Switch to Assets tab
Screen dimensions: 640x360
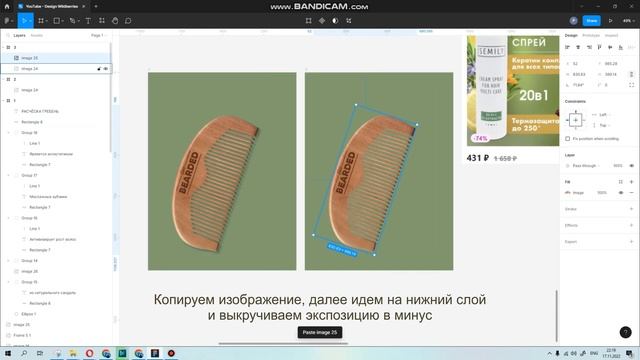(36, 36)
